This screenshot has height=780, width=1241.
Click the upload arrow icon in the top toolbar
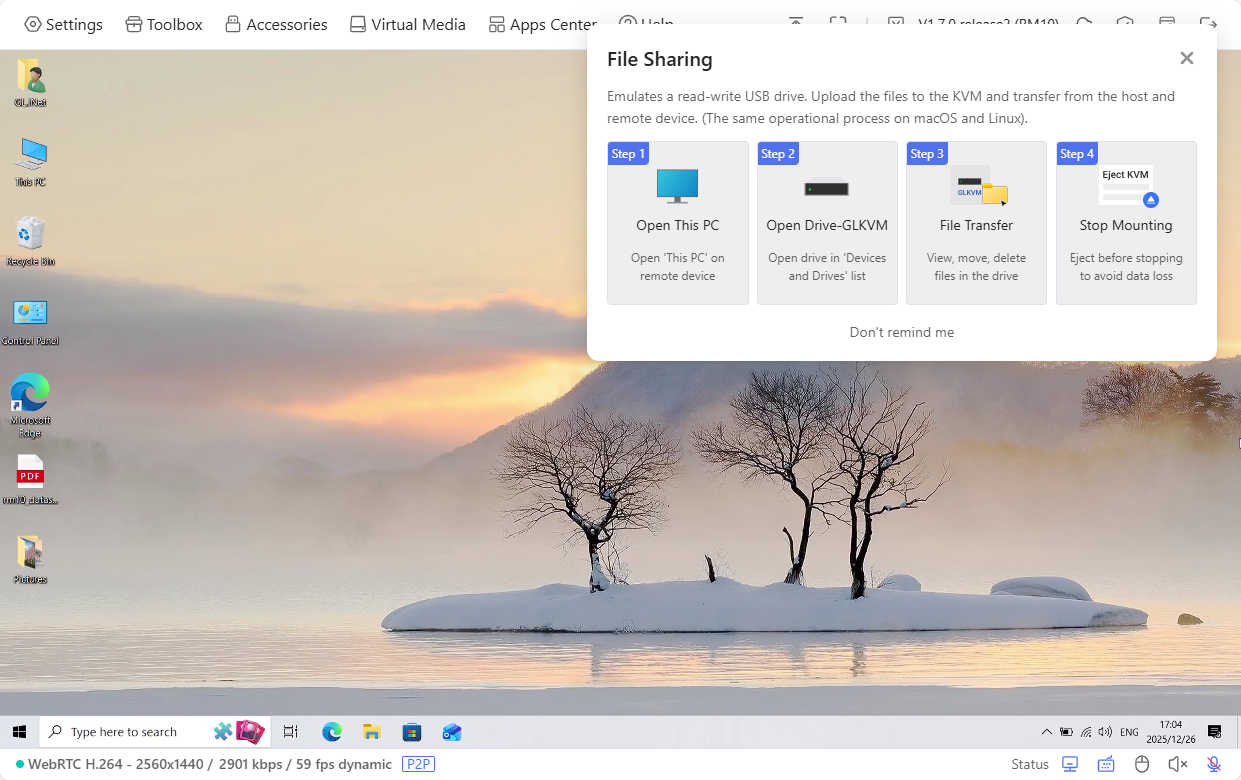795,23
